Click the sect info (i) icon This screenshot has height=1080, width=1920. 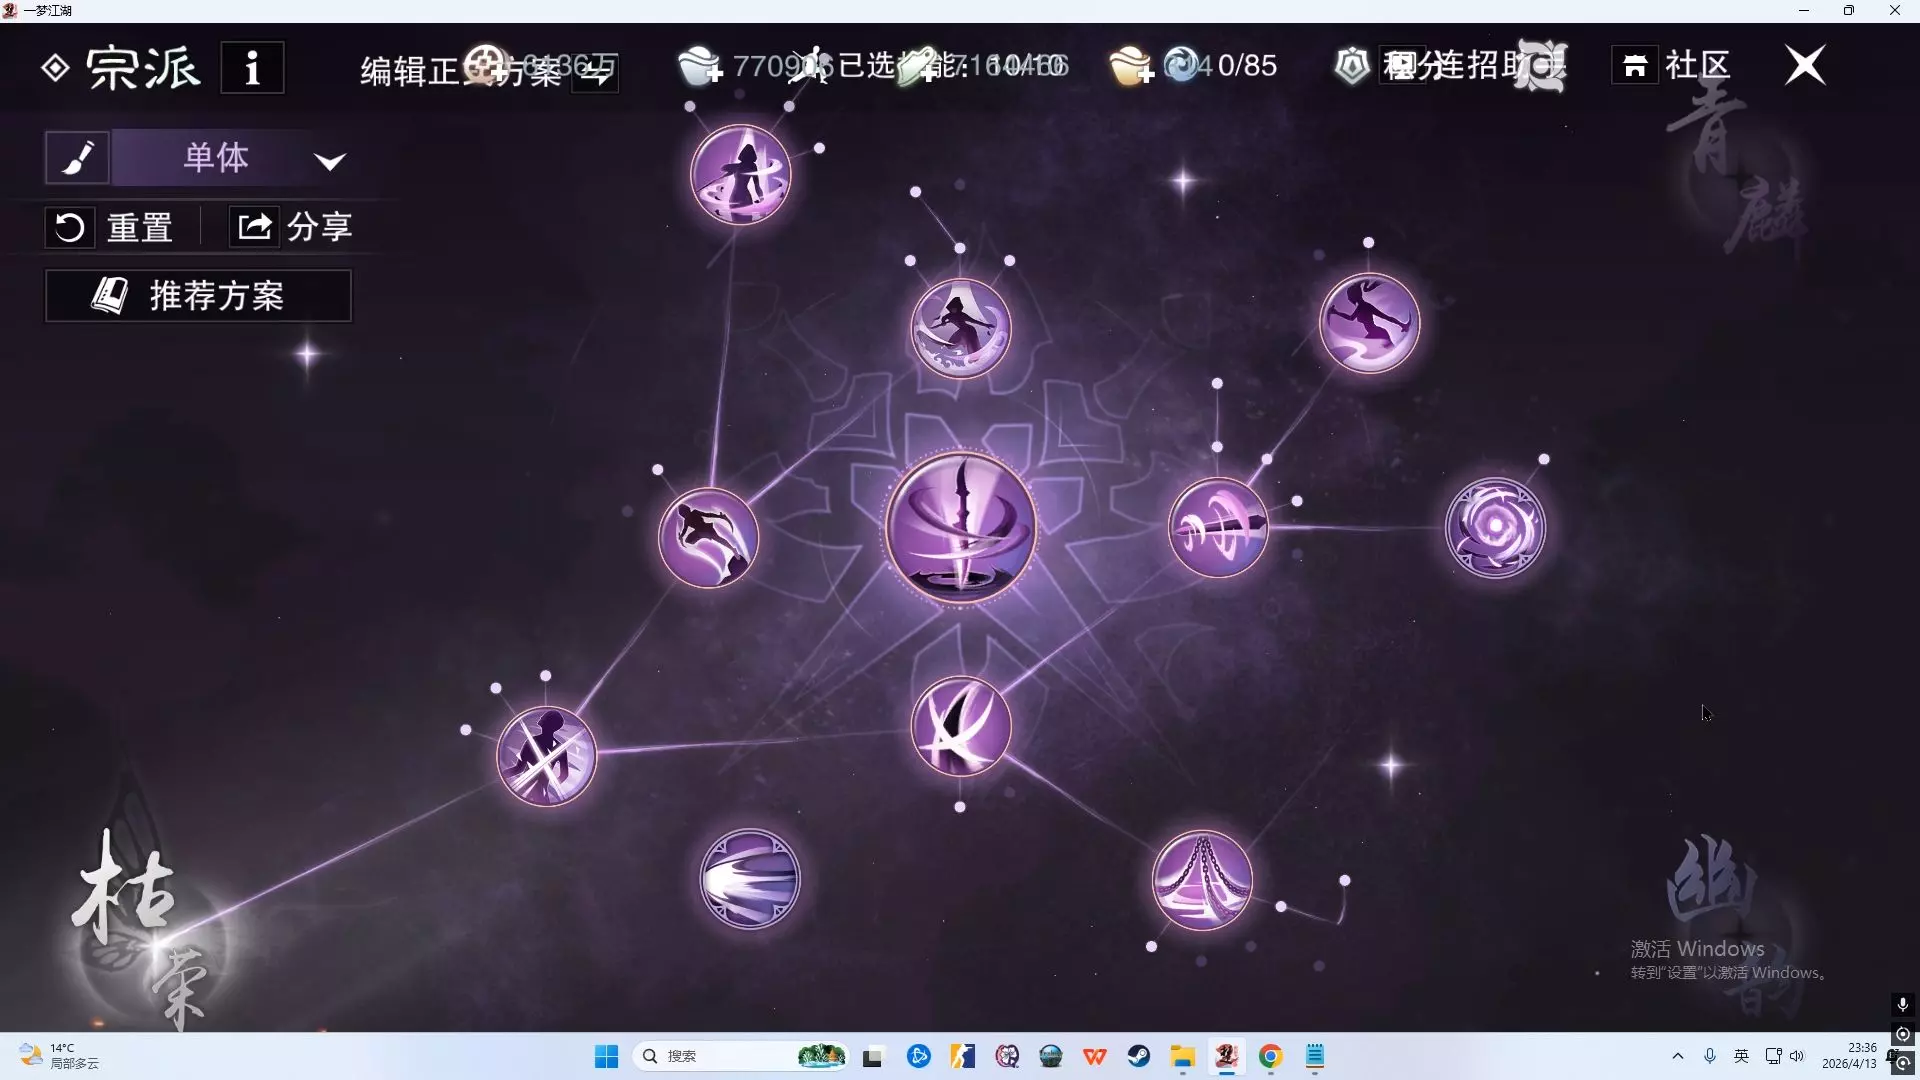[252, 68]
